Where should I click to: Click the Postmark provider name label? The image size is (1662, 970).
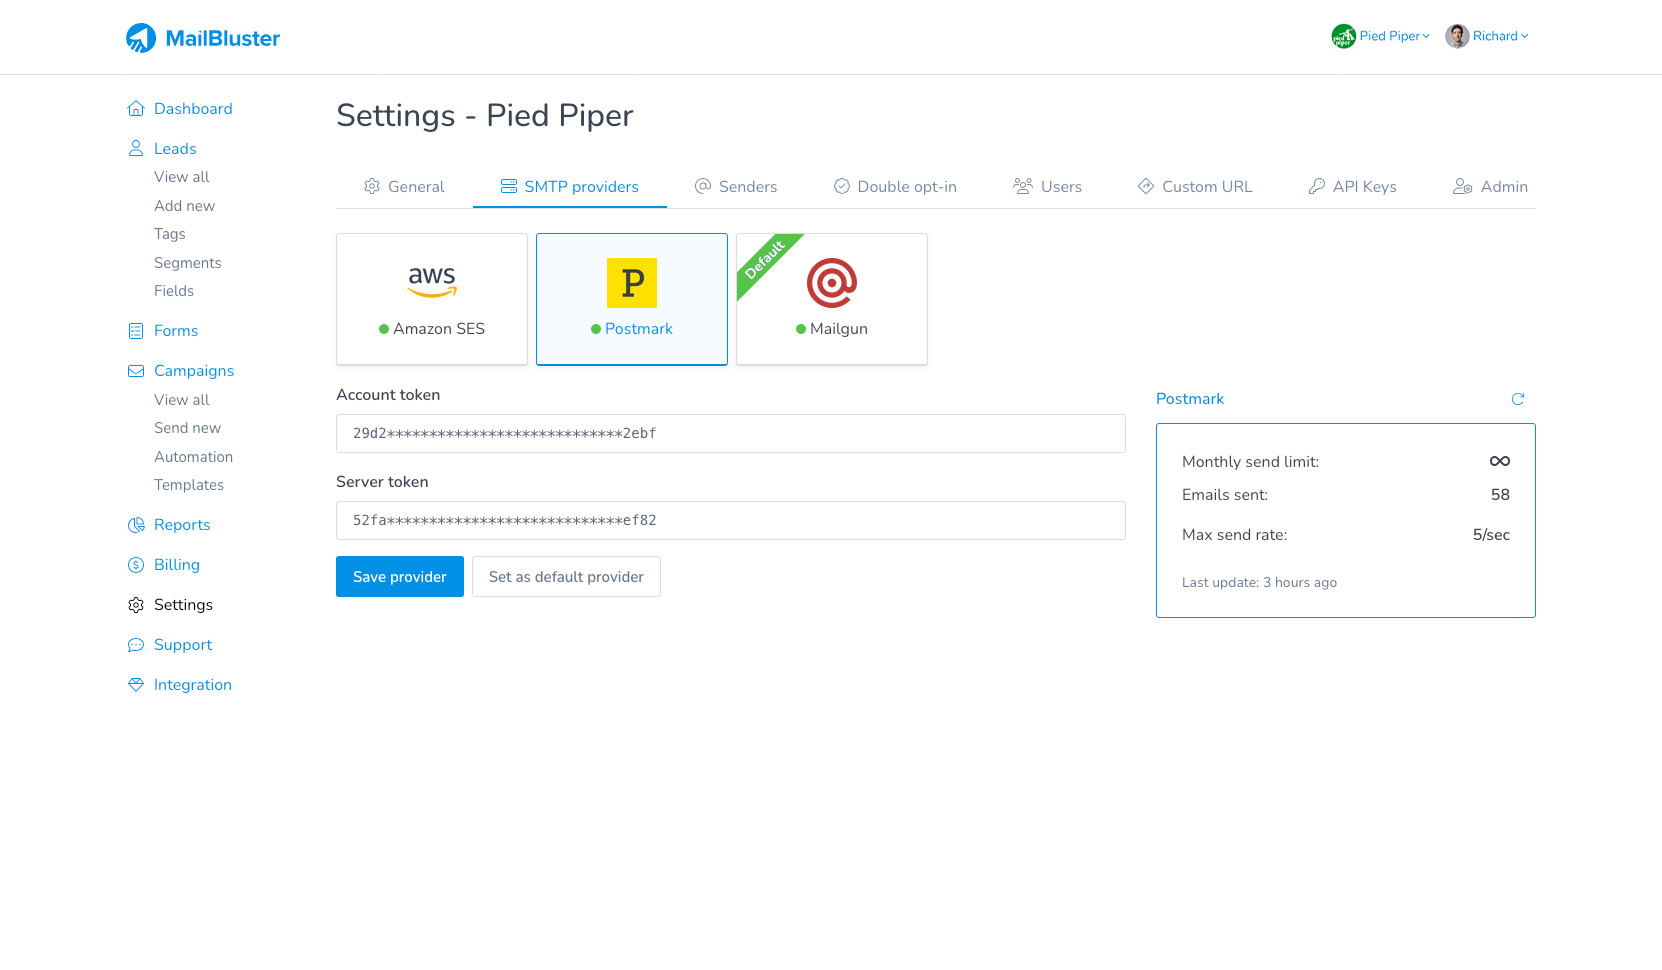coord(639,329)
